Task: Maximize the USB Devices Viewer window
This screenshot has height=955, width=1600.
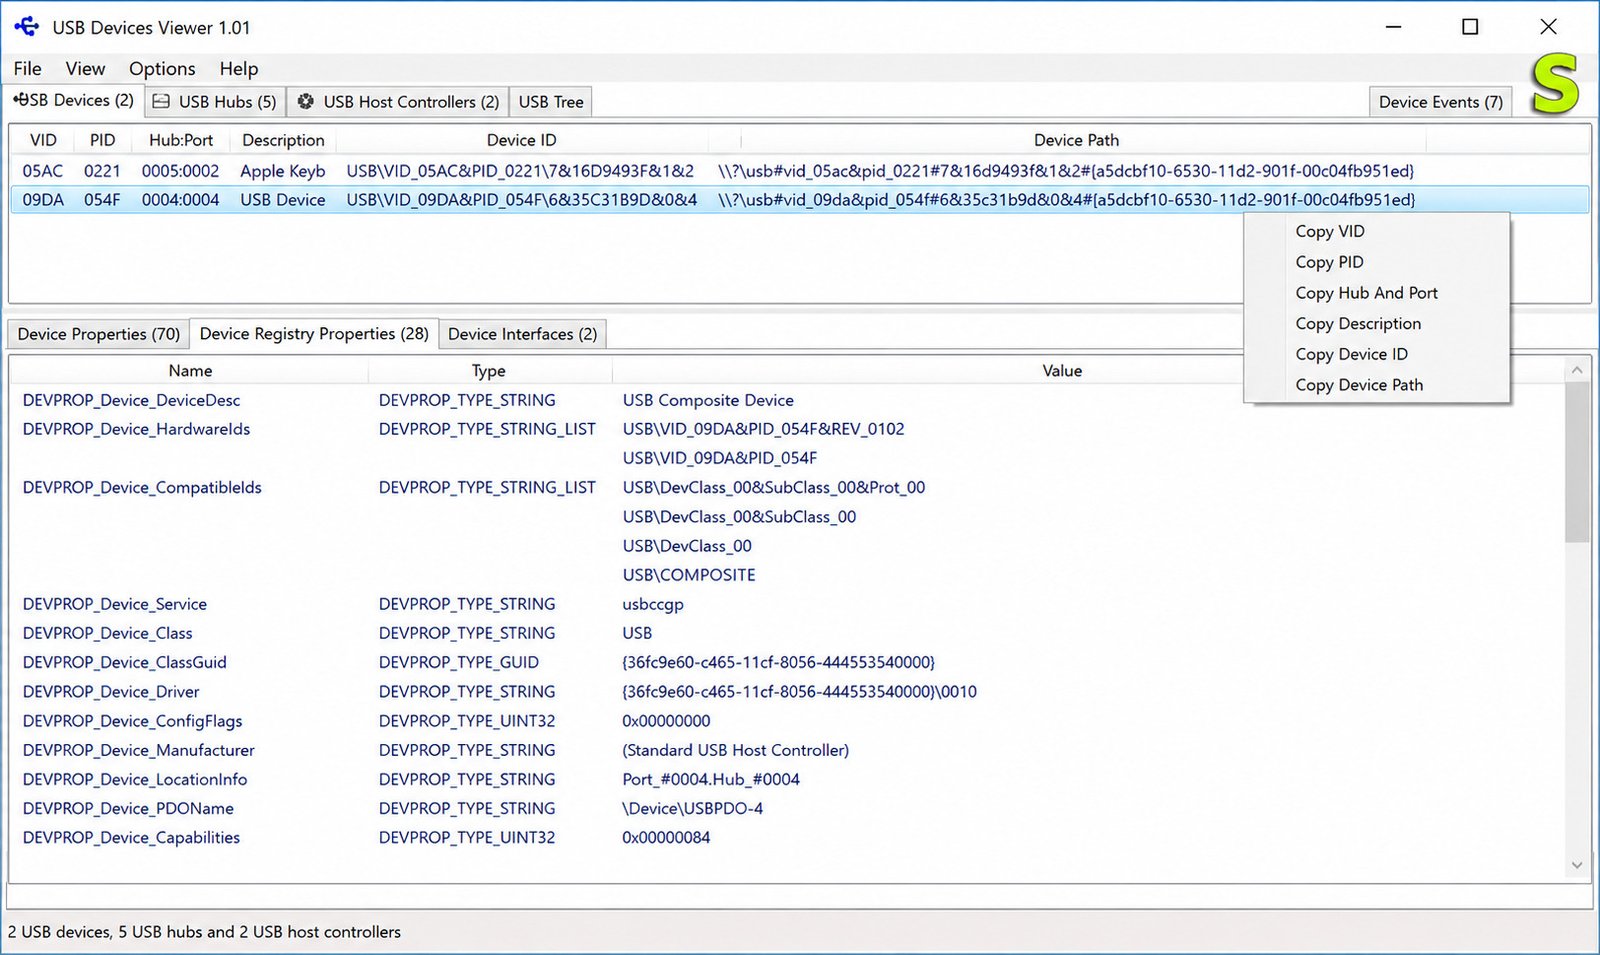Action: click(1470, 27)
